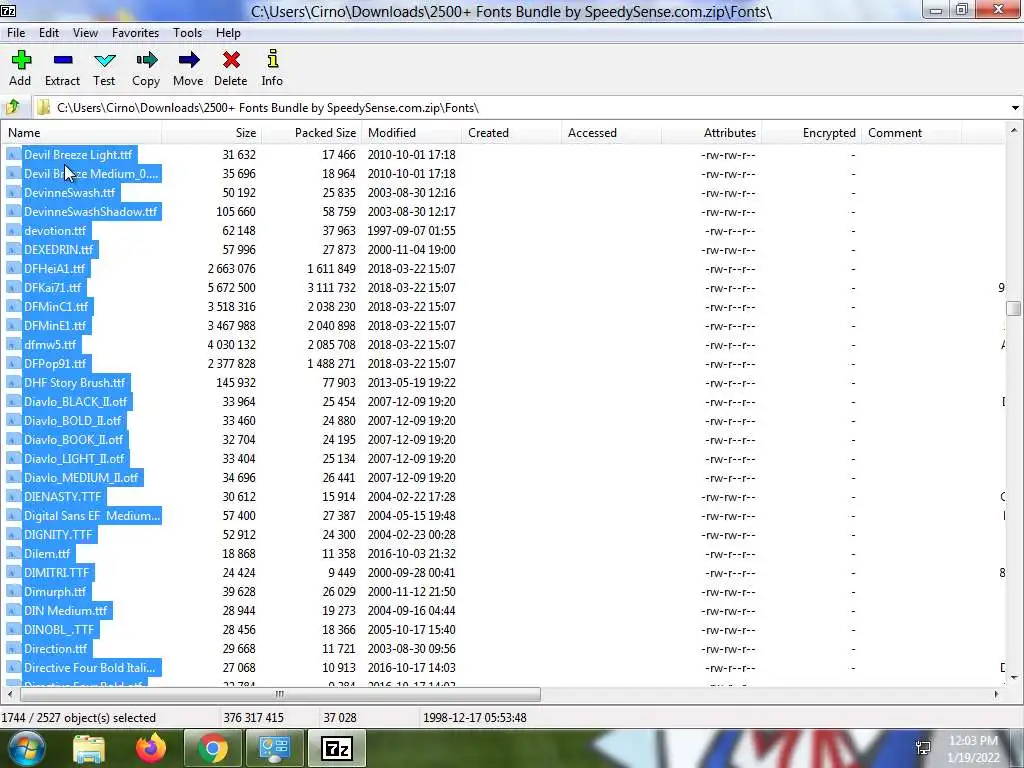Image resolution: width=1024 pixels, height=768 pixels.
Task: Click the scroll right arrow
Action: coord(997,694)
